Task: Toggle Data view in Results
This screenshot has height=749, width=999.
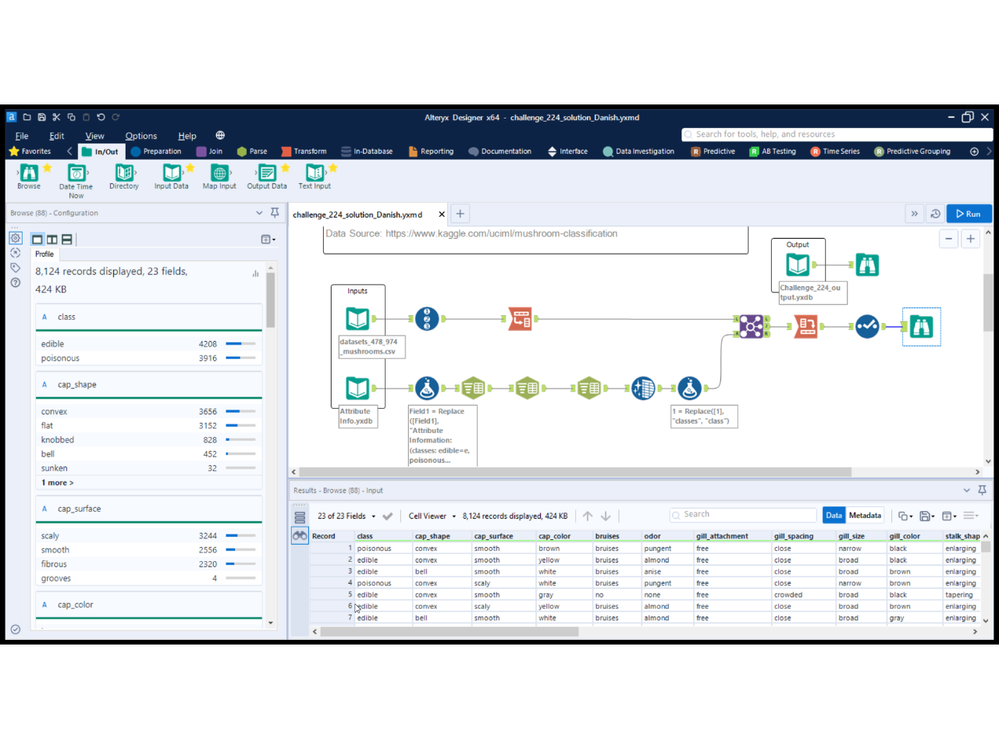Action: point(833,515)
